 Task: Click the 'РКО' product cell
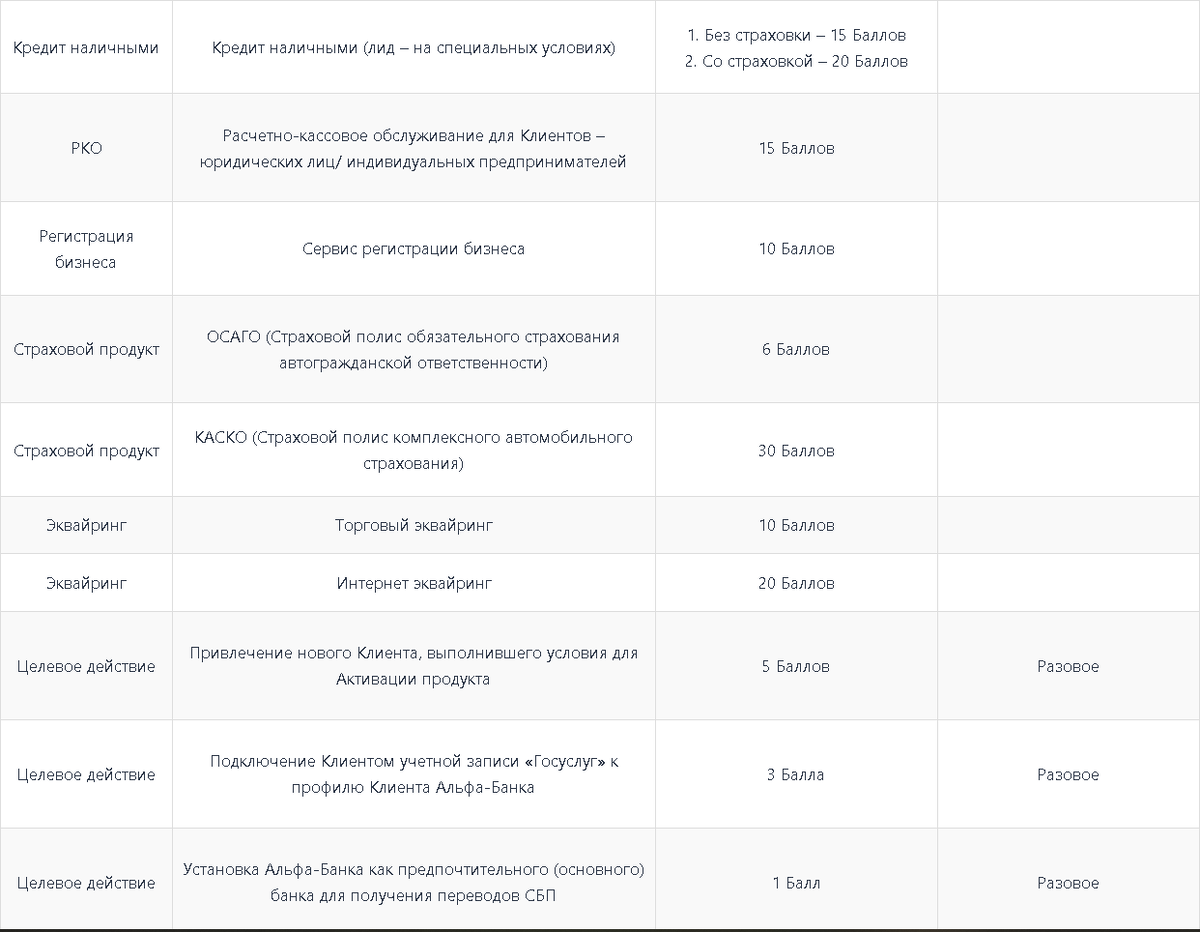(86, 148)
